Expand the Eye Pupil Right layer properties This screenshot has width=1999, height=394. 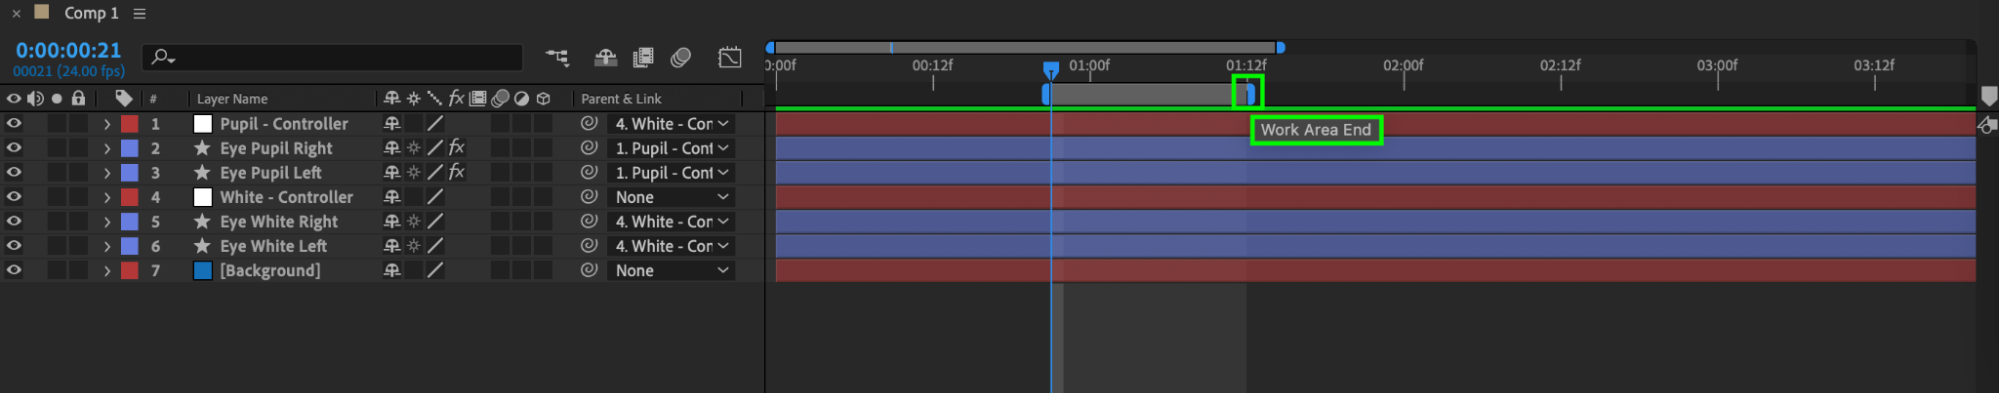click(x=107, y=148)
